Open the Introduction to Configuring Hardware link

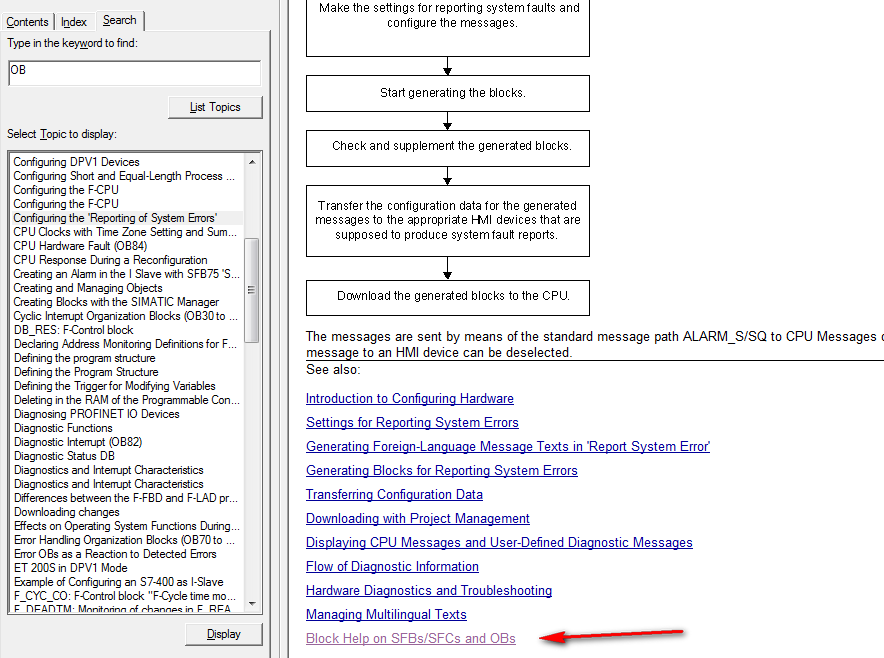coord(410,399)
